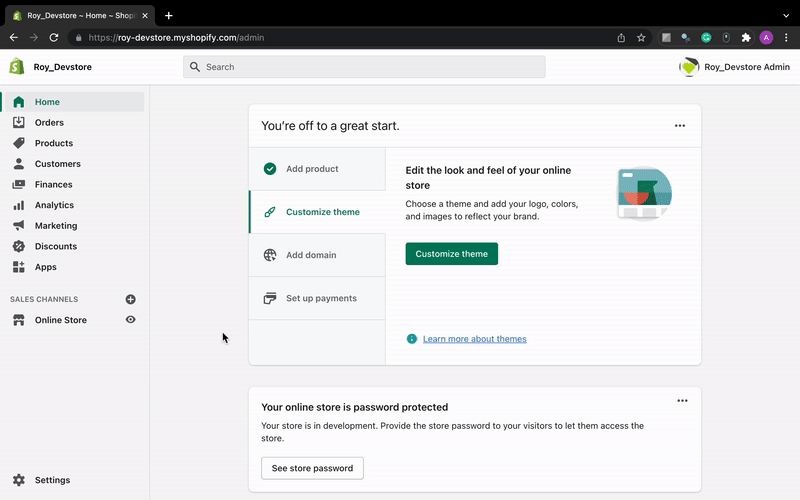Click the Marketing megaphone icon
The image size is (800, 500).
[x=19, y=226]
